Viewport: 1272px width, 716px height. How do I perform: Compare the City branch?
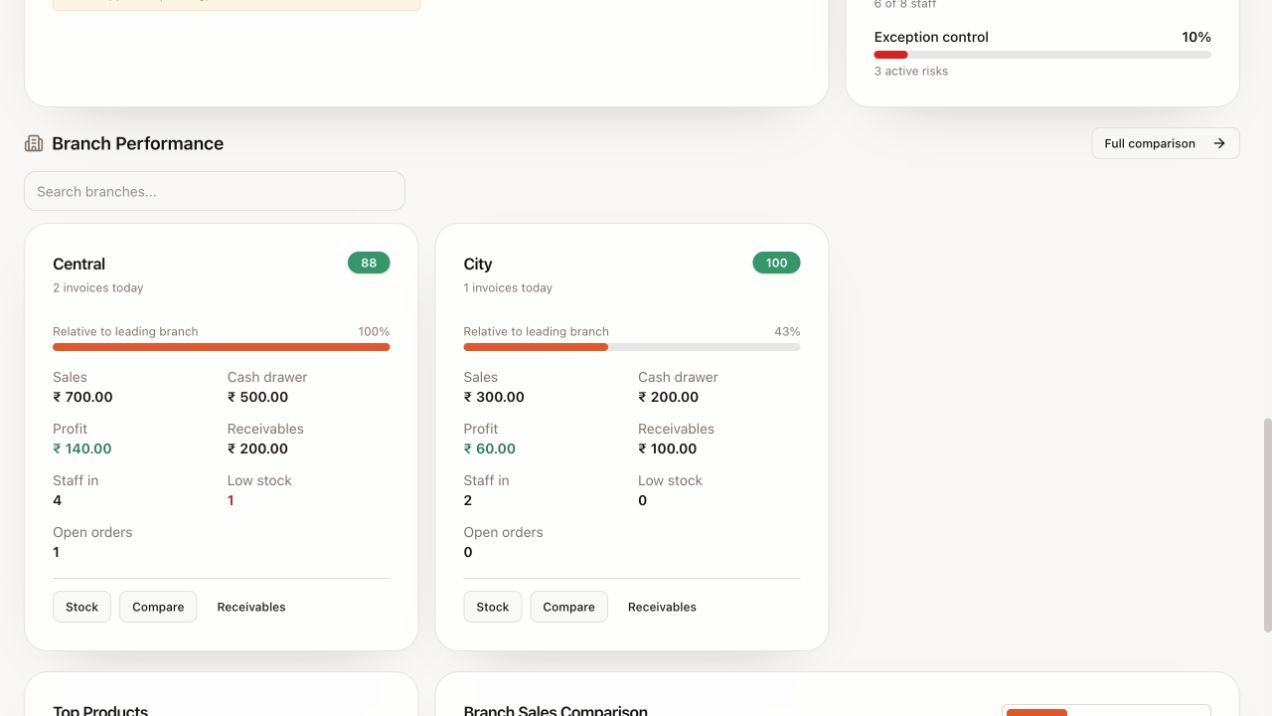(x=569, y=607)
